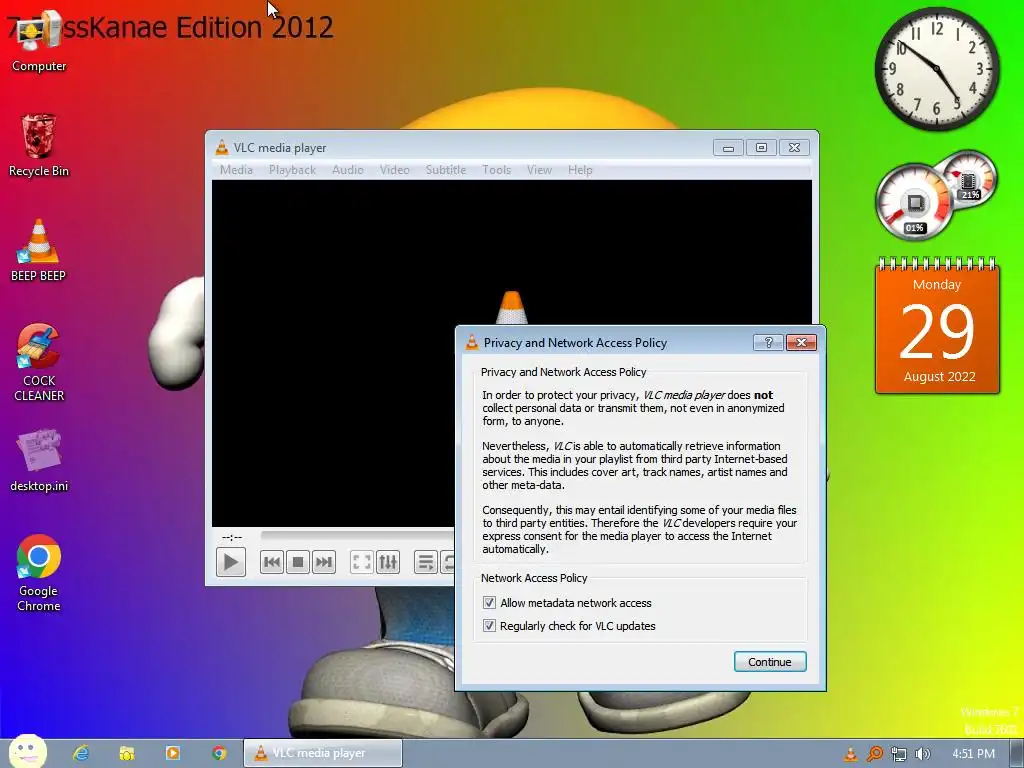Click the Continue button
The height and width of the screenshot is (768, 1024).
point(770,662)
